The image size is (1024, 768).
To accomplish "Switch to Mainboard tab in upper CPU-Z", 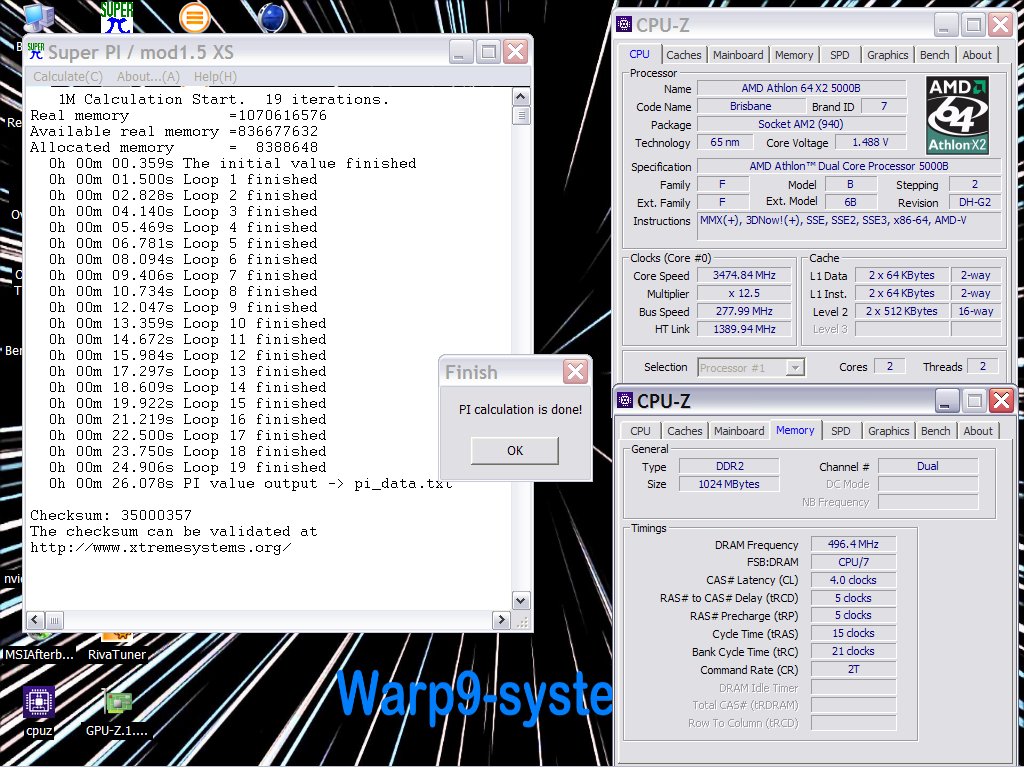I will (x=738, y=55).
